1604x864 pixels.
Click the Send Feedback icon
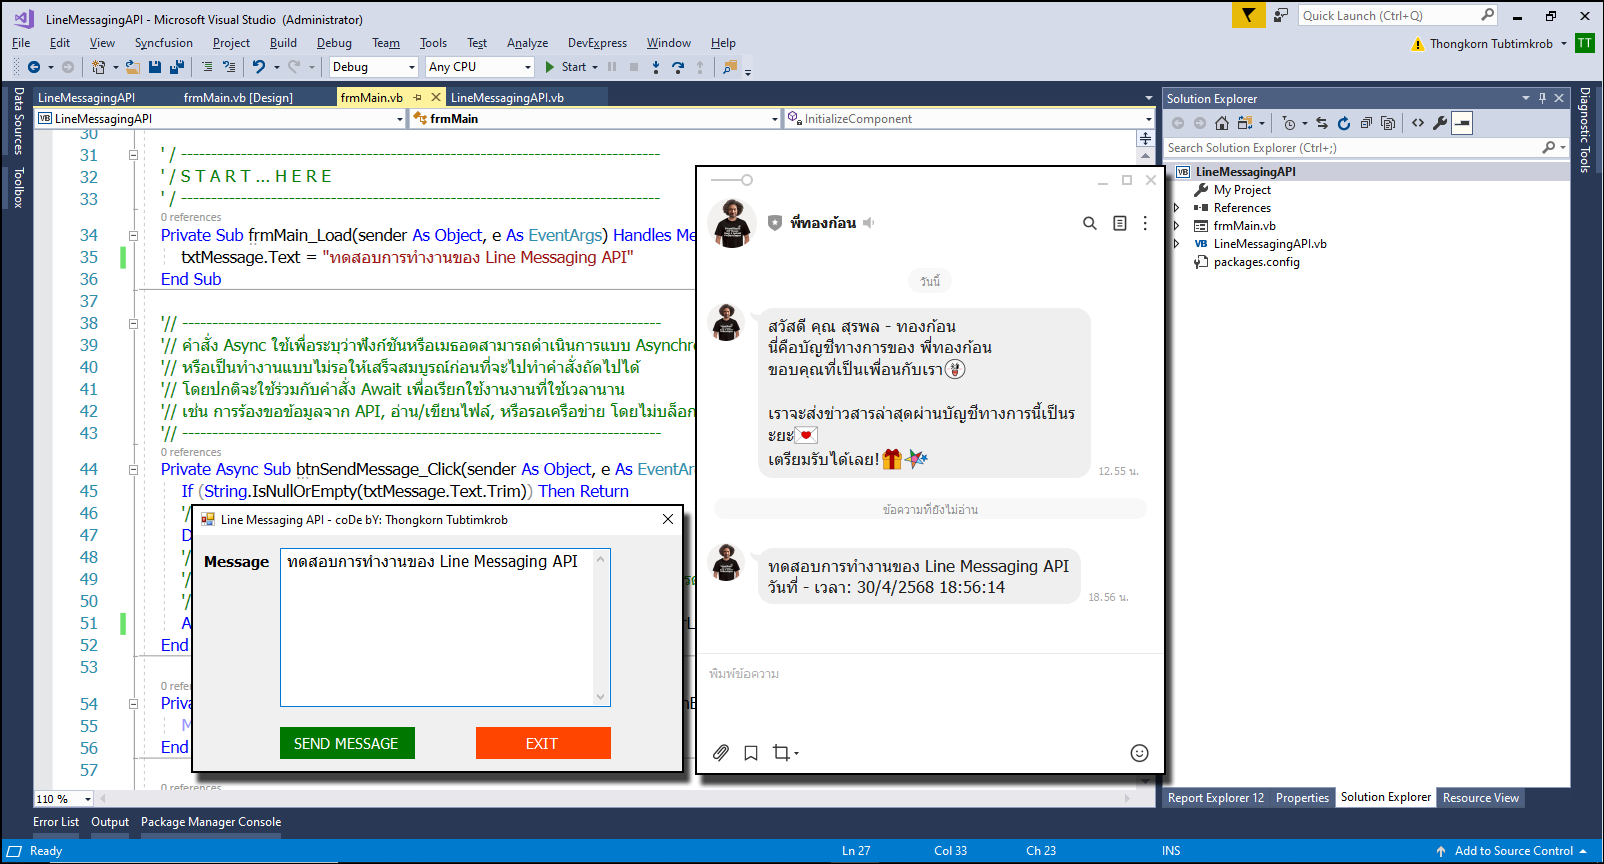pyautogui.click(x=1280, y=15)
